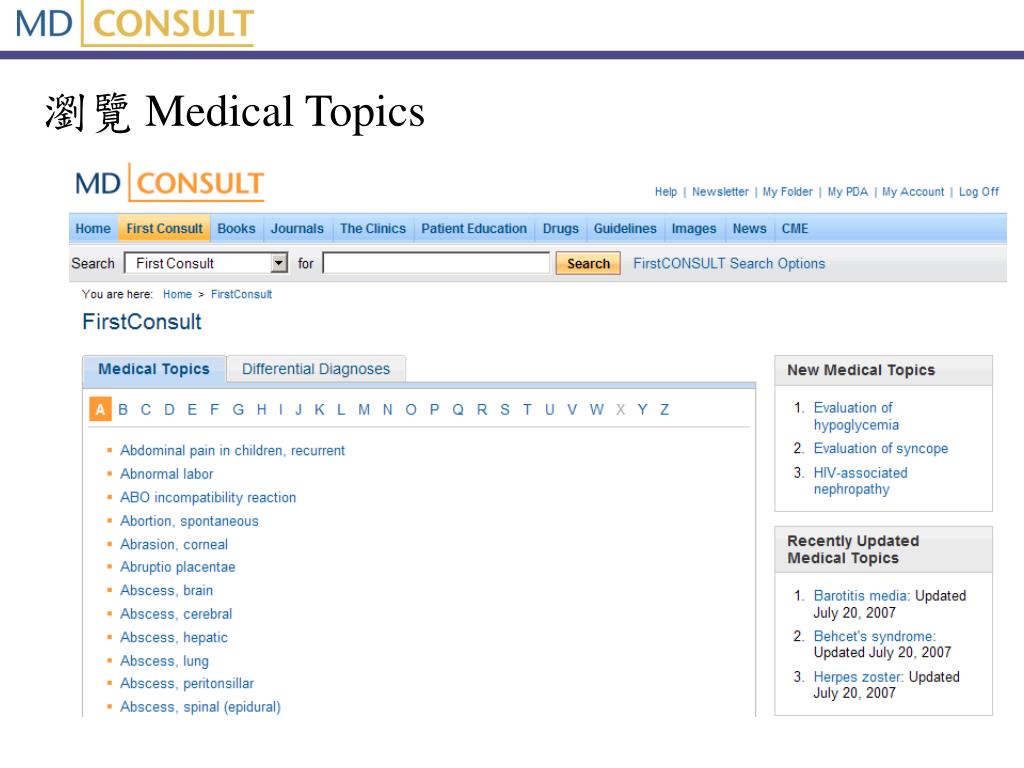Image resolution: width=1024 pixels, height=768 pixels.
Task: Click the MD Consult site logo
Action: pos(170,184)
